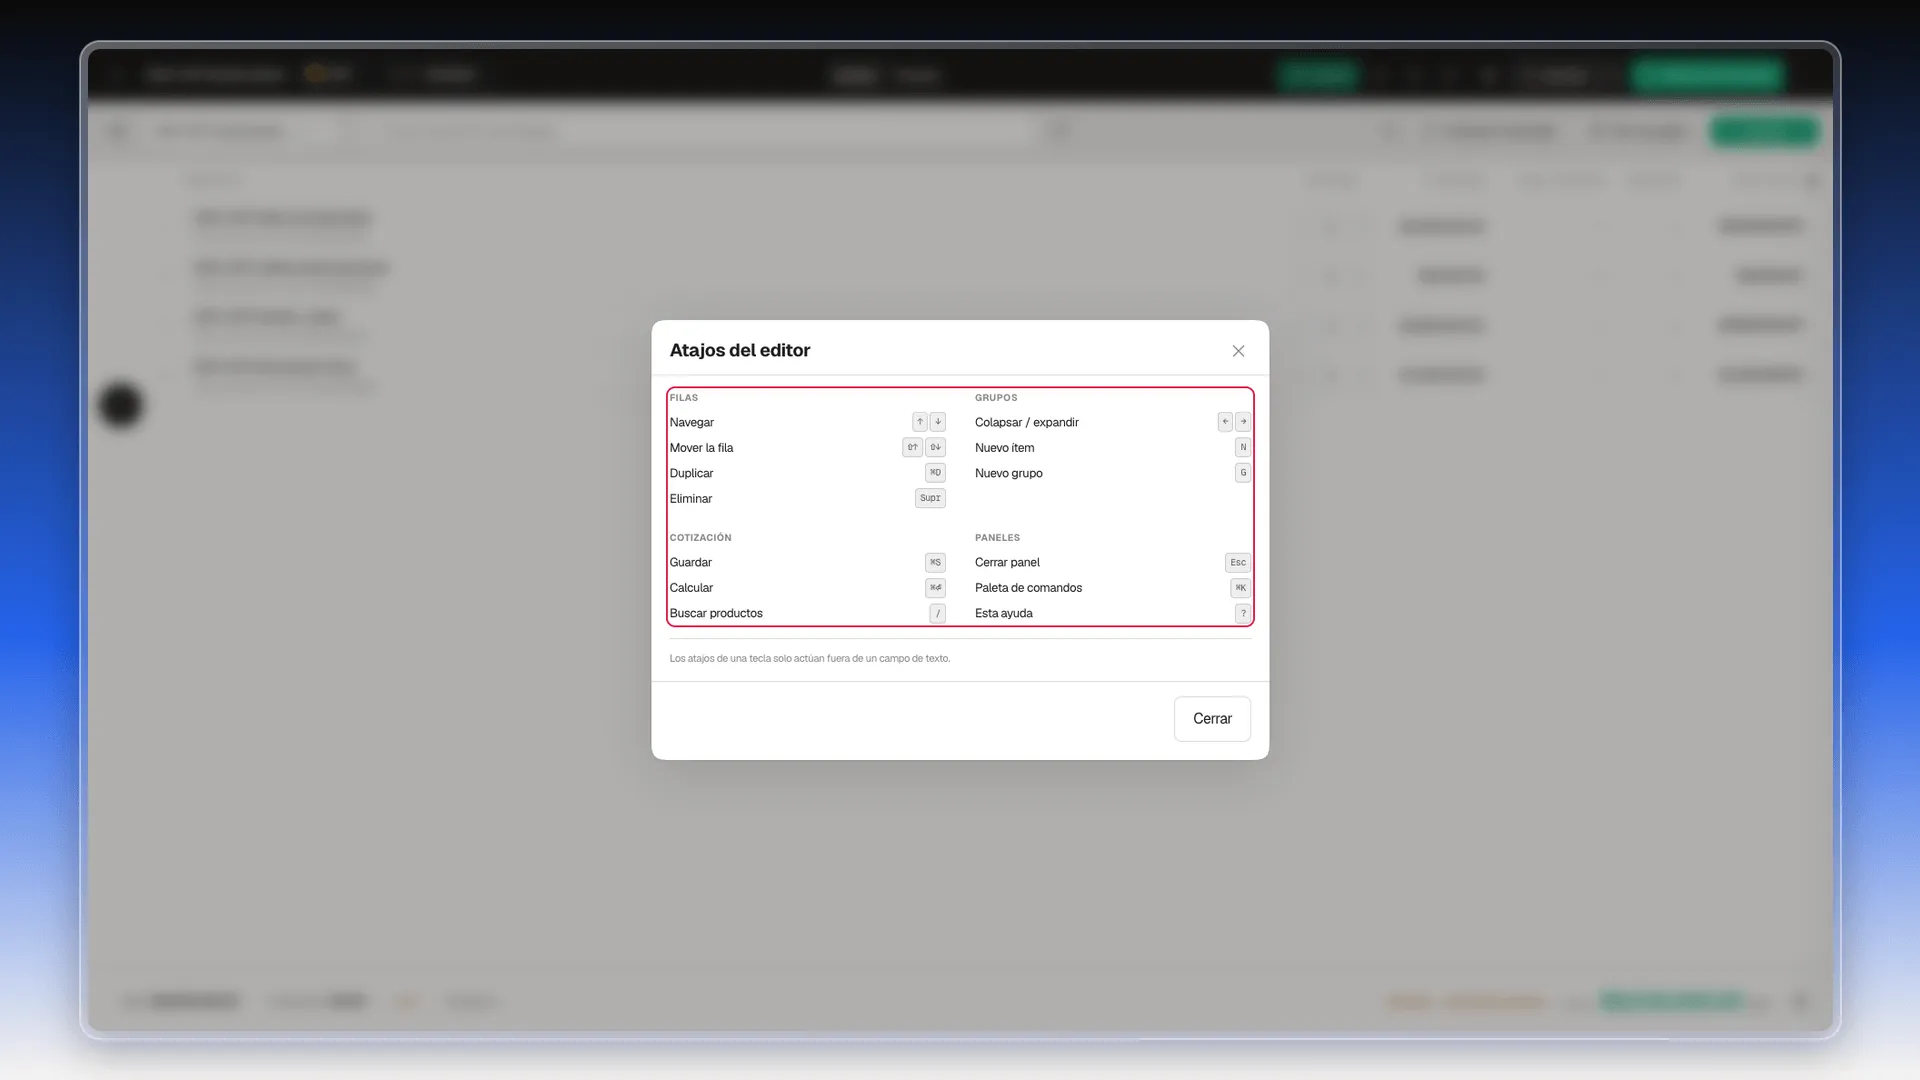
Task: Click the Esc key badge beside Cerrar panel
Action: pyautogui.click(x=1238, y=563)
